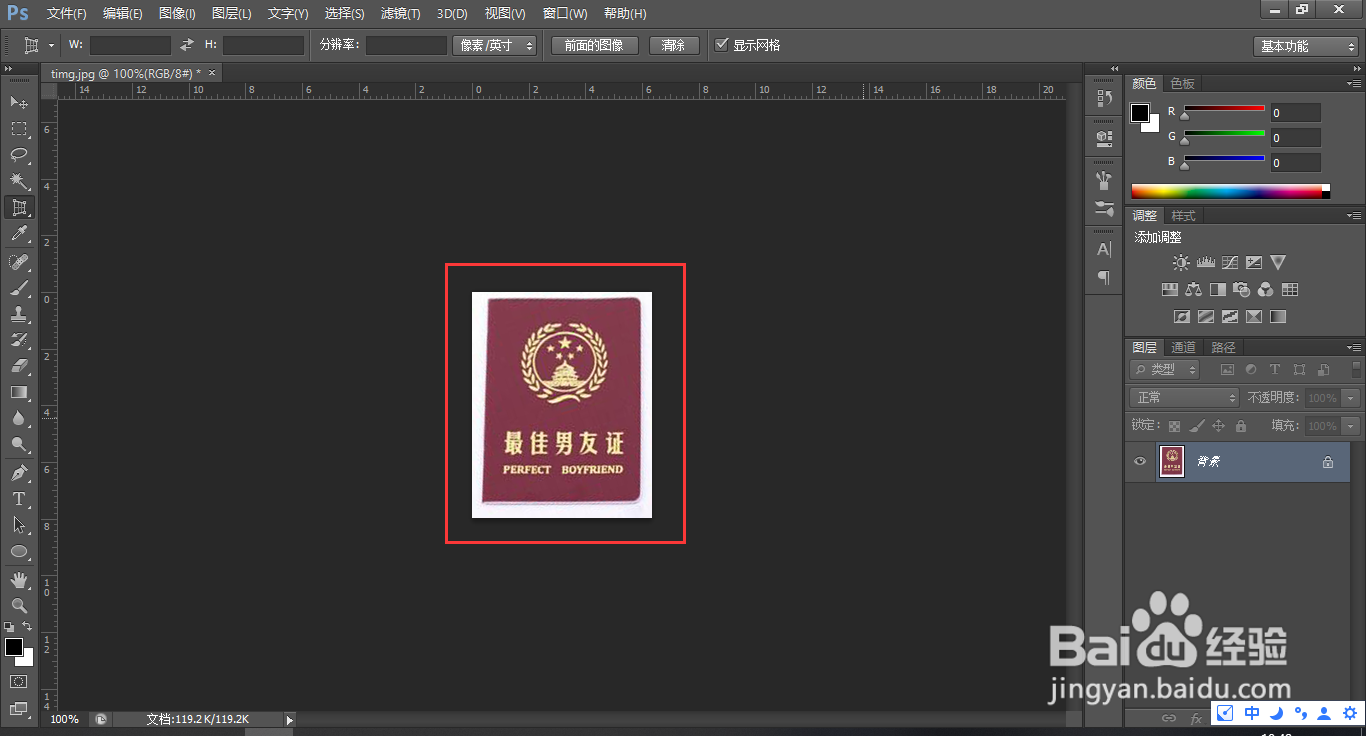Select the Hand tool
This screenshot has width=1366, height=736.
tap(19, 580)
